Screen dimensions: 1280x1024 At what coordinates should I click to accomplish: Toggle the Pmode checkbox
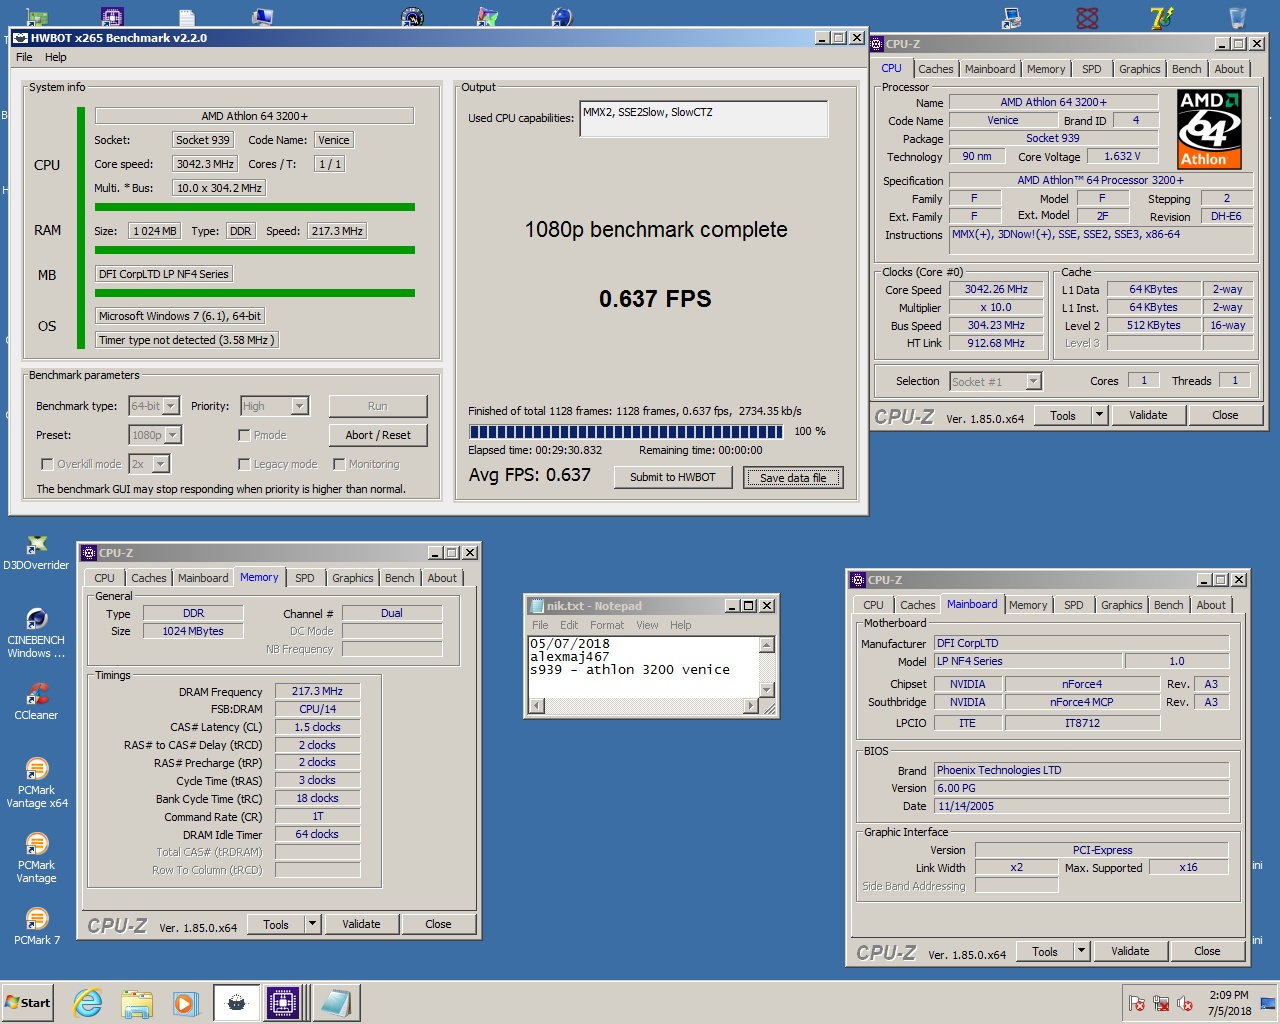coord(244,435)
